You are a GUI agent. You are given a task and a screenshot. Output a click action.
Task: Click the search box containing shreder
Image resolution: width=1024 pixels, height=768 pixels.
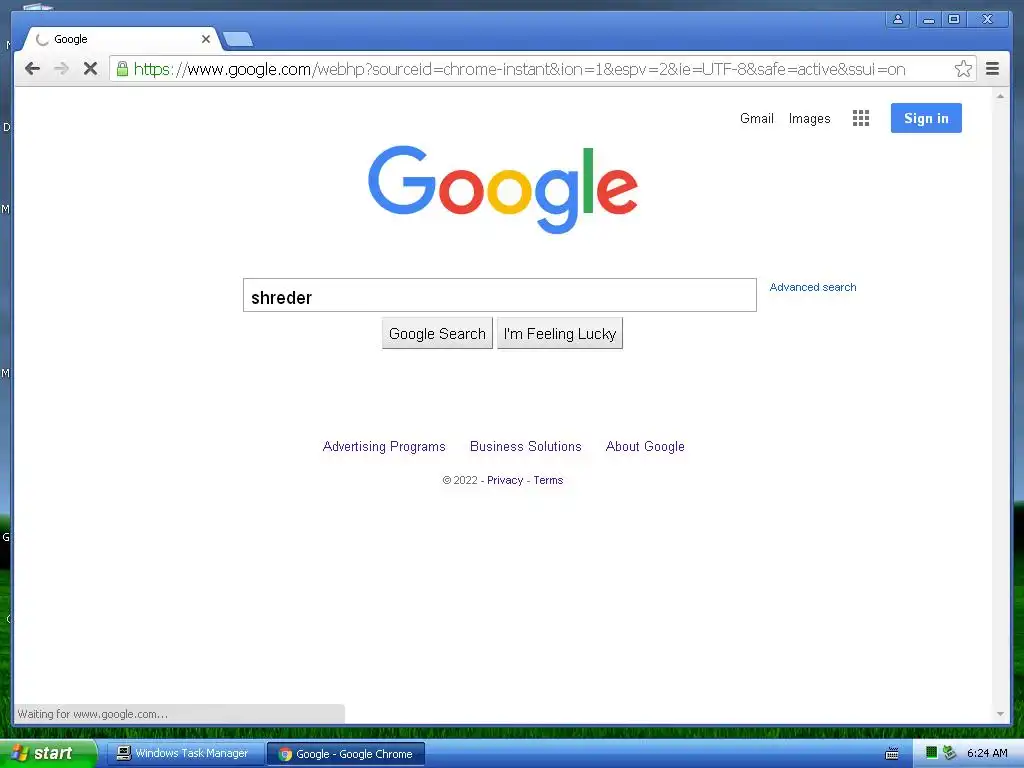click(500, 295)
